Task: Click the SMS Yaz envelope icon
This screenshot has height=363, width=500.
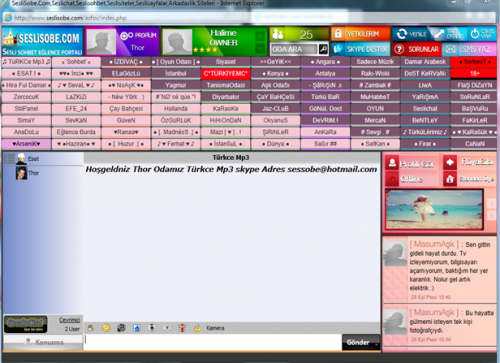Action: [450, 49]
